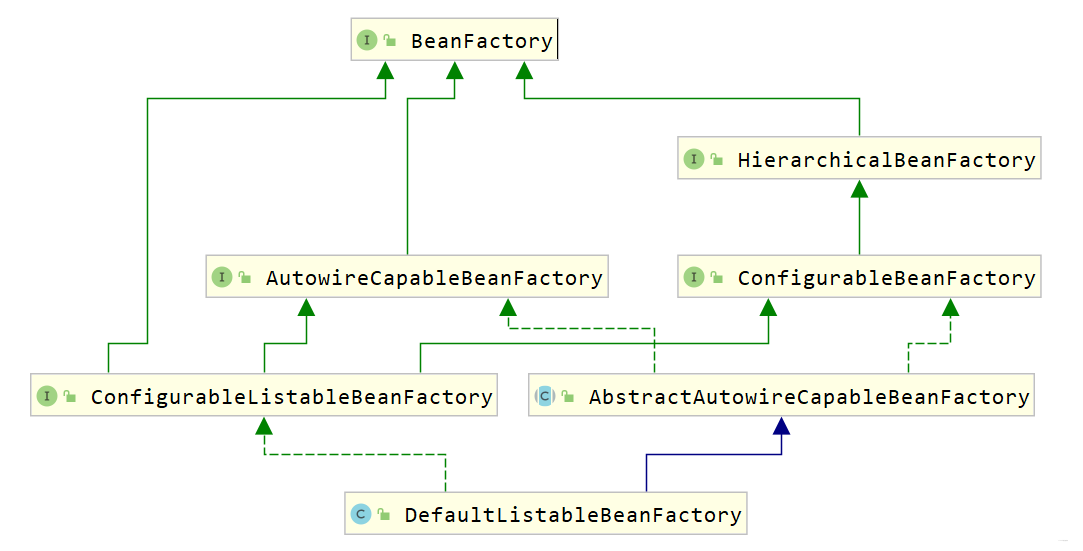Click the interface icon on AutowireCapableBeanFactory
The image size is (1083, 551).
click(222, 277)
